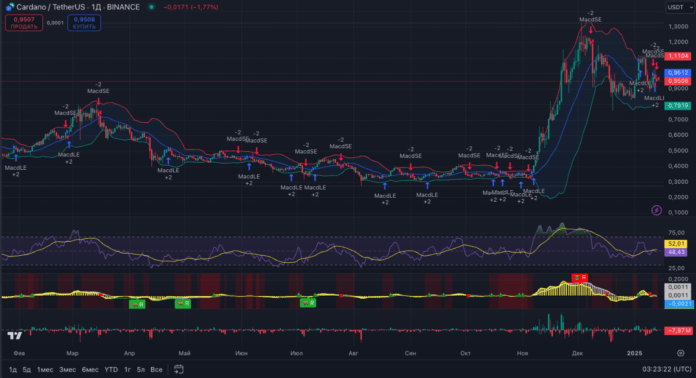Open the go-to-date calendar icon
Viewport: 696px width, 378px height.
[x=178, y=369]
